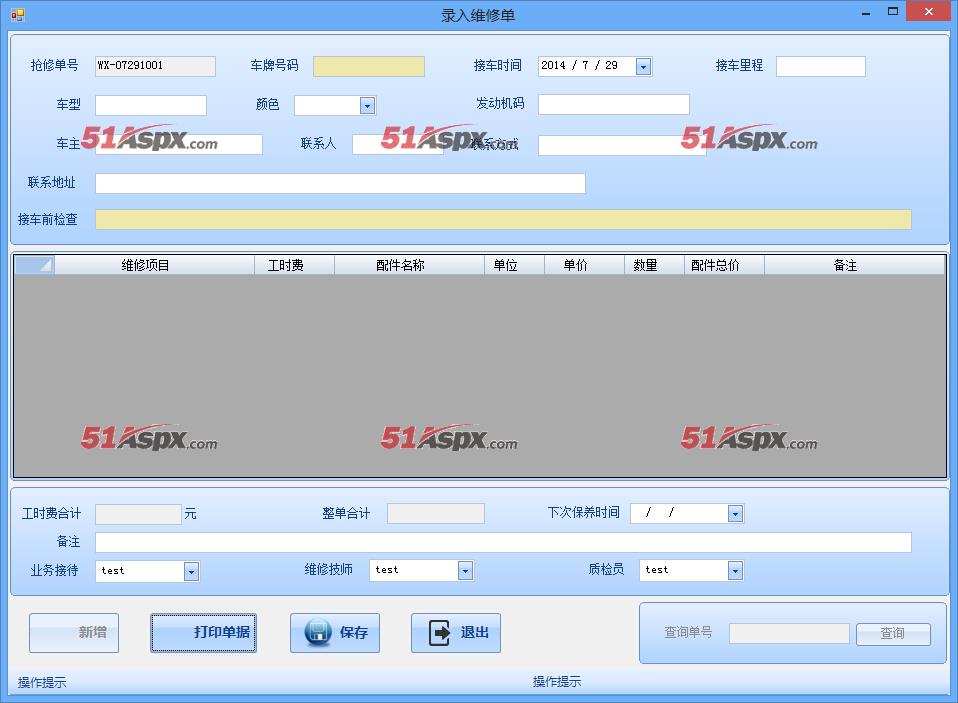Image resolution: width=958 pixels, height=703 pixels.
Task: Click the 工时费合计 field
Action: point(139,514)
